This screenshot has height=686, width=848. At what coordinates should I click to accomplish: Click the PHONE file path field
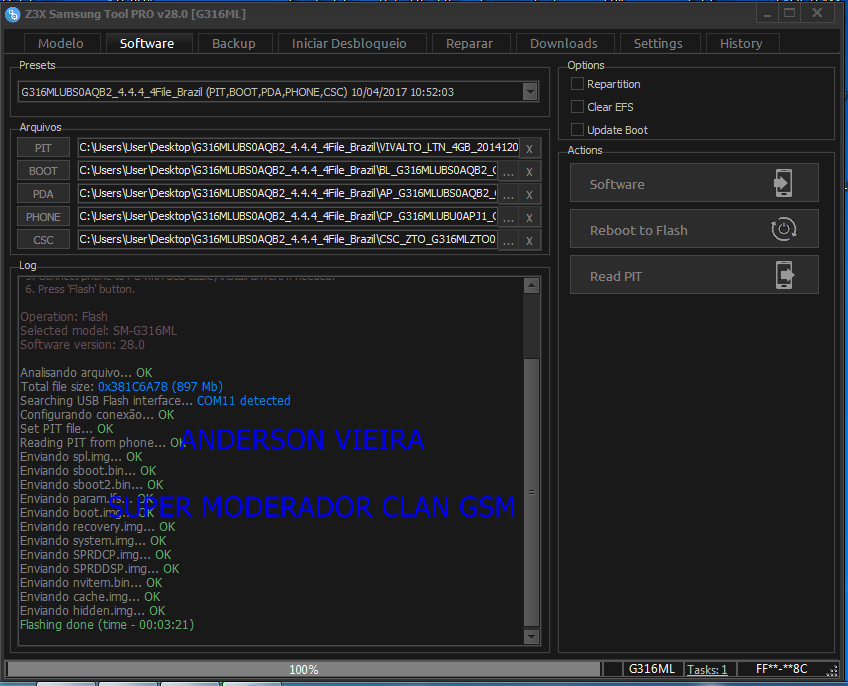click(288, 217)
